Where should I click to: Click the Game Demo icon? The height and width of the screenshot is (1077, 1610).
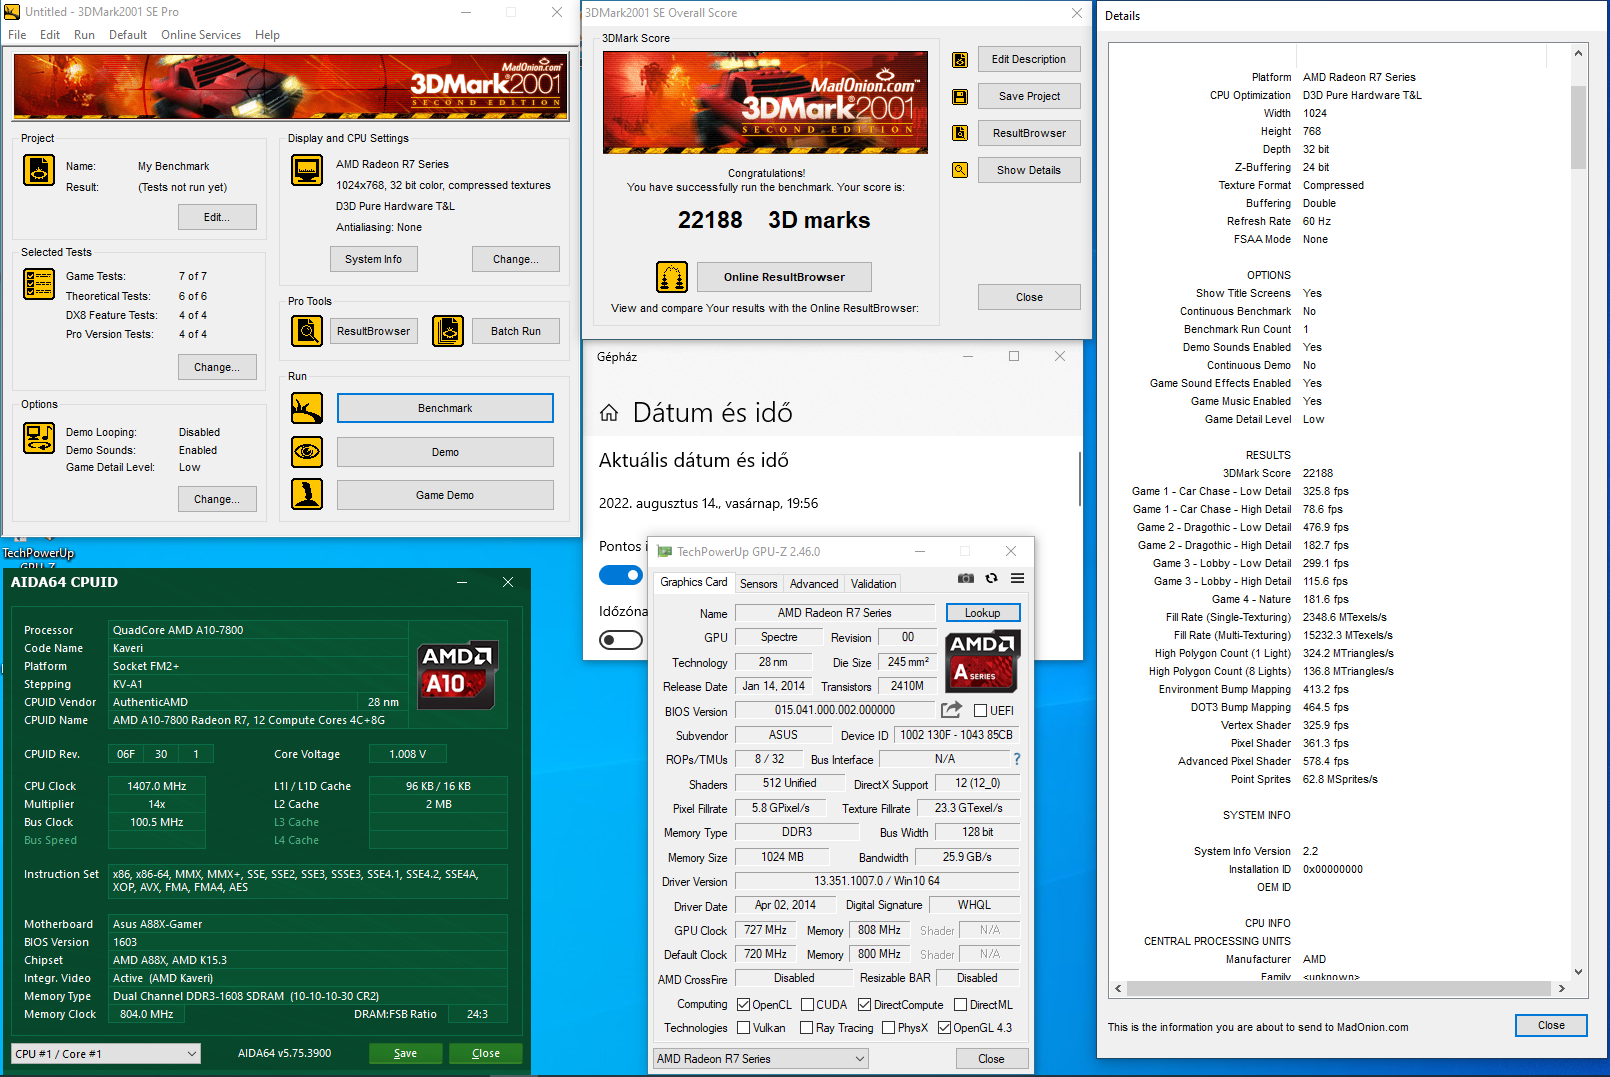(x=307, y=494)
